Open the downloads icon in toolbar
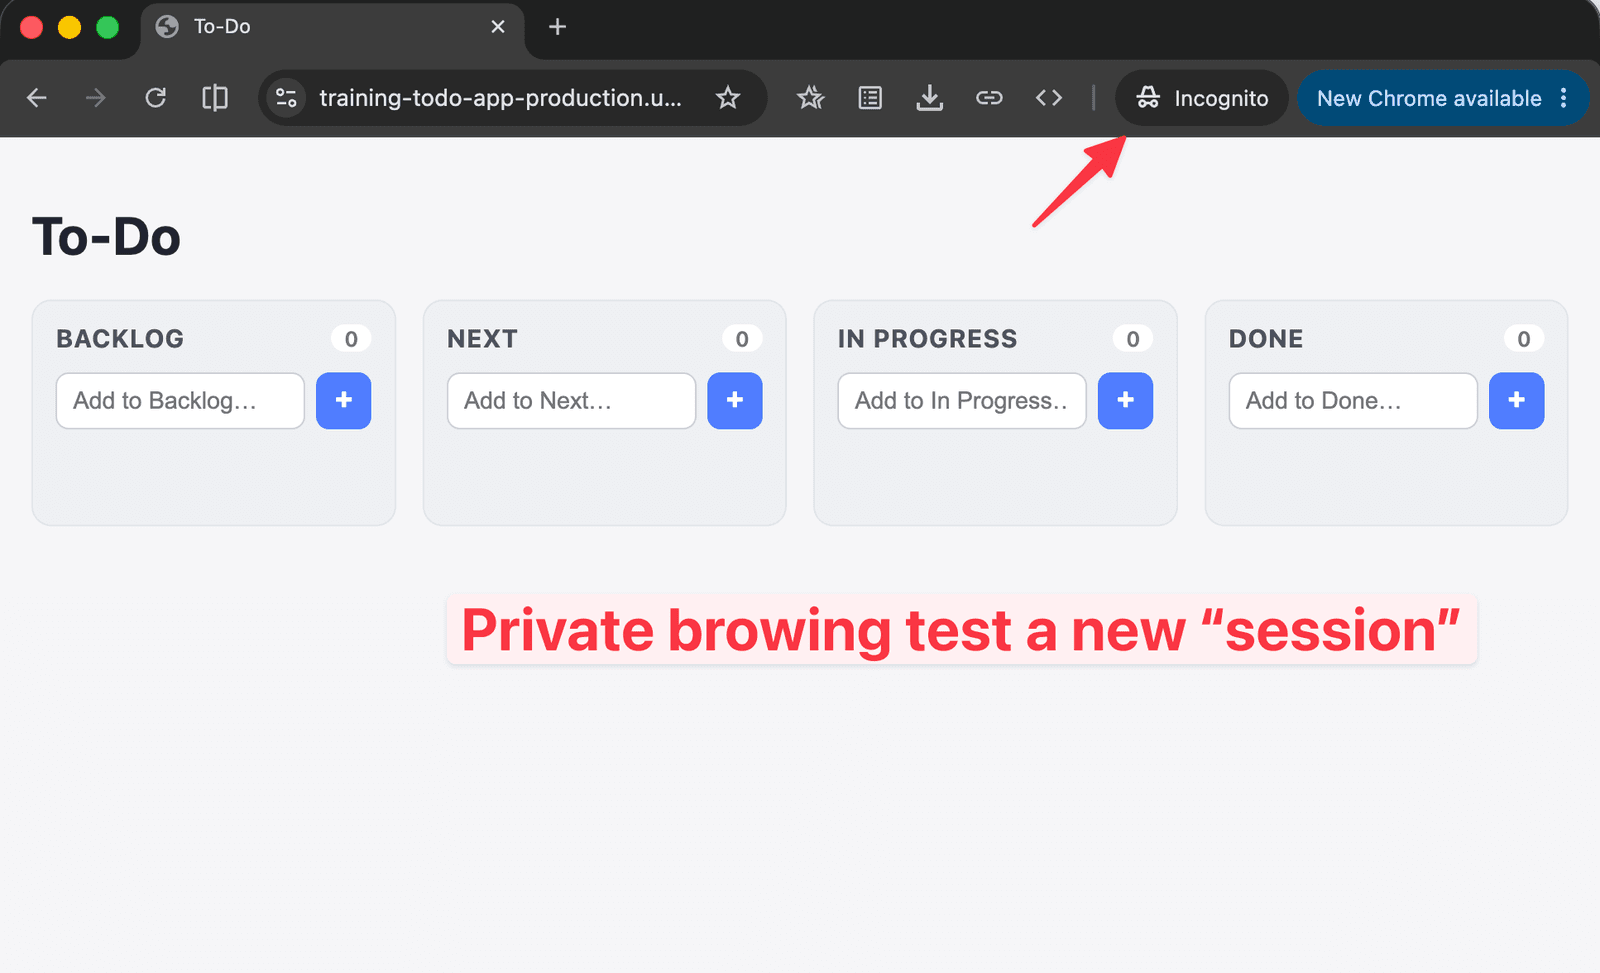Image resolution: width=1600 pixels, height=973 pixels. pyautogui.click(x=930, y=98)
